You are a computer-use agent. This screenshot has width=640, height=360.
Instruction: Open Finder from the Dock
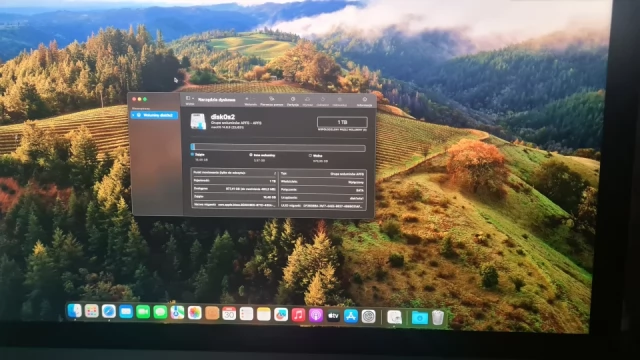tap(74, 311)
